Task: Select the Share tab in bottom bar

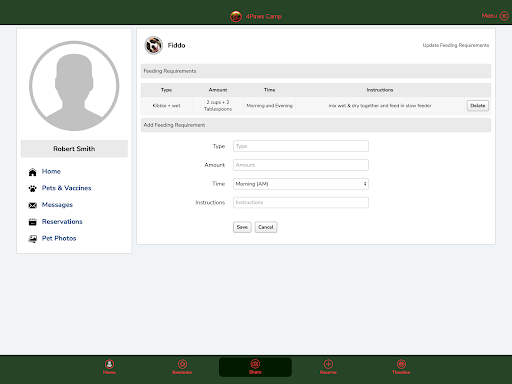Action: pos(255,367)
